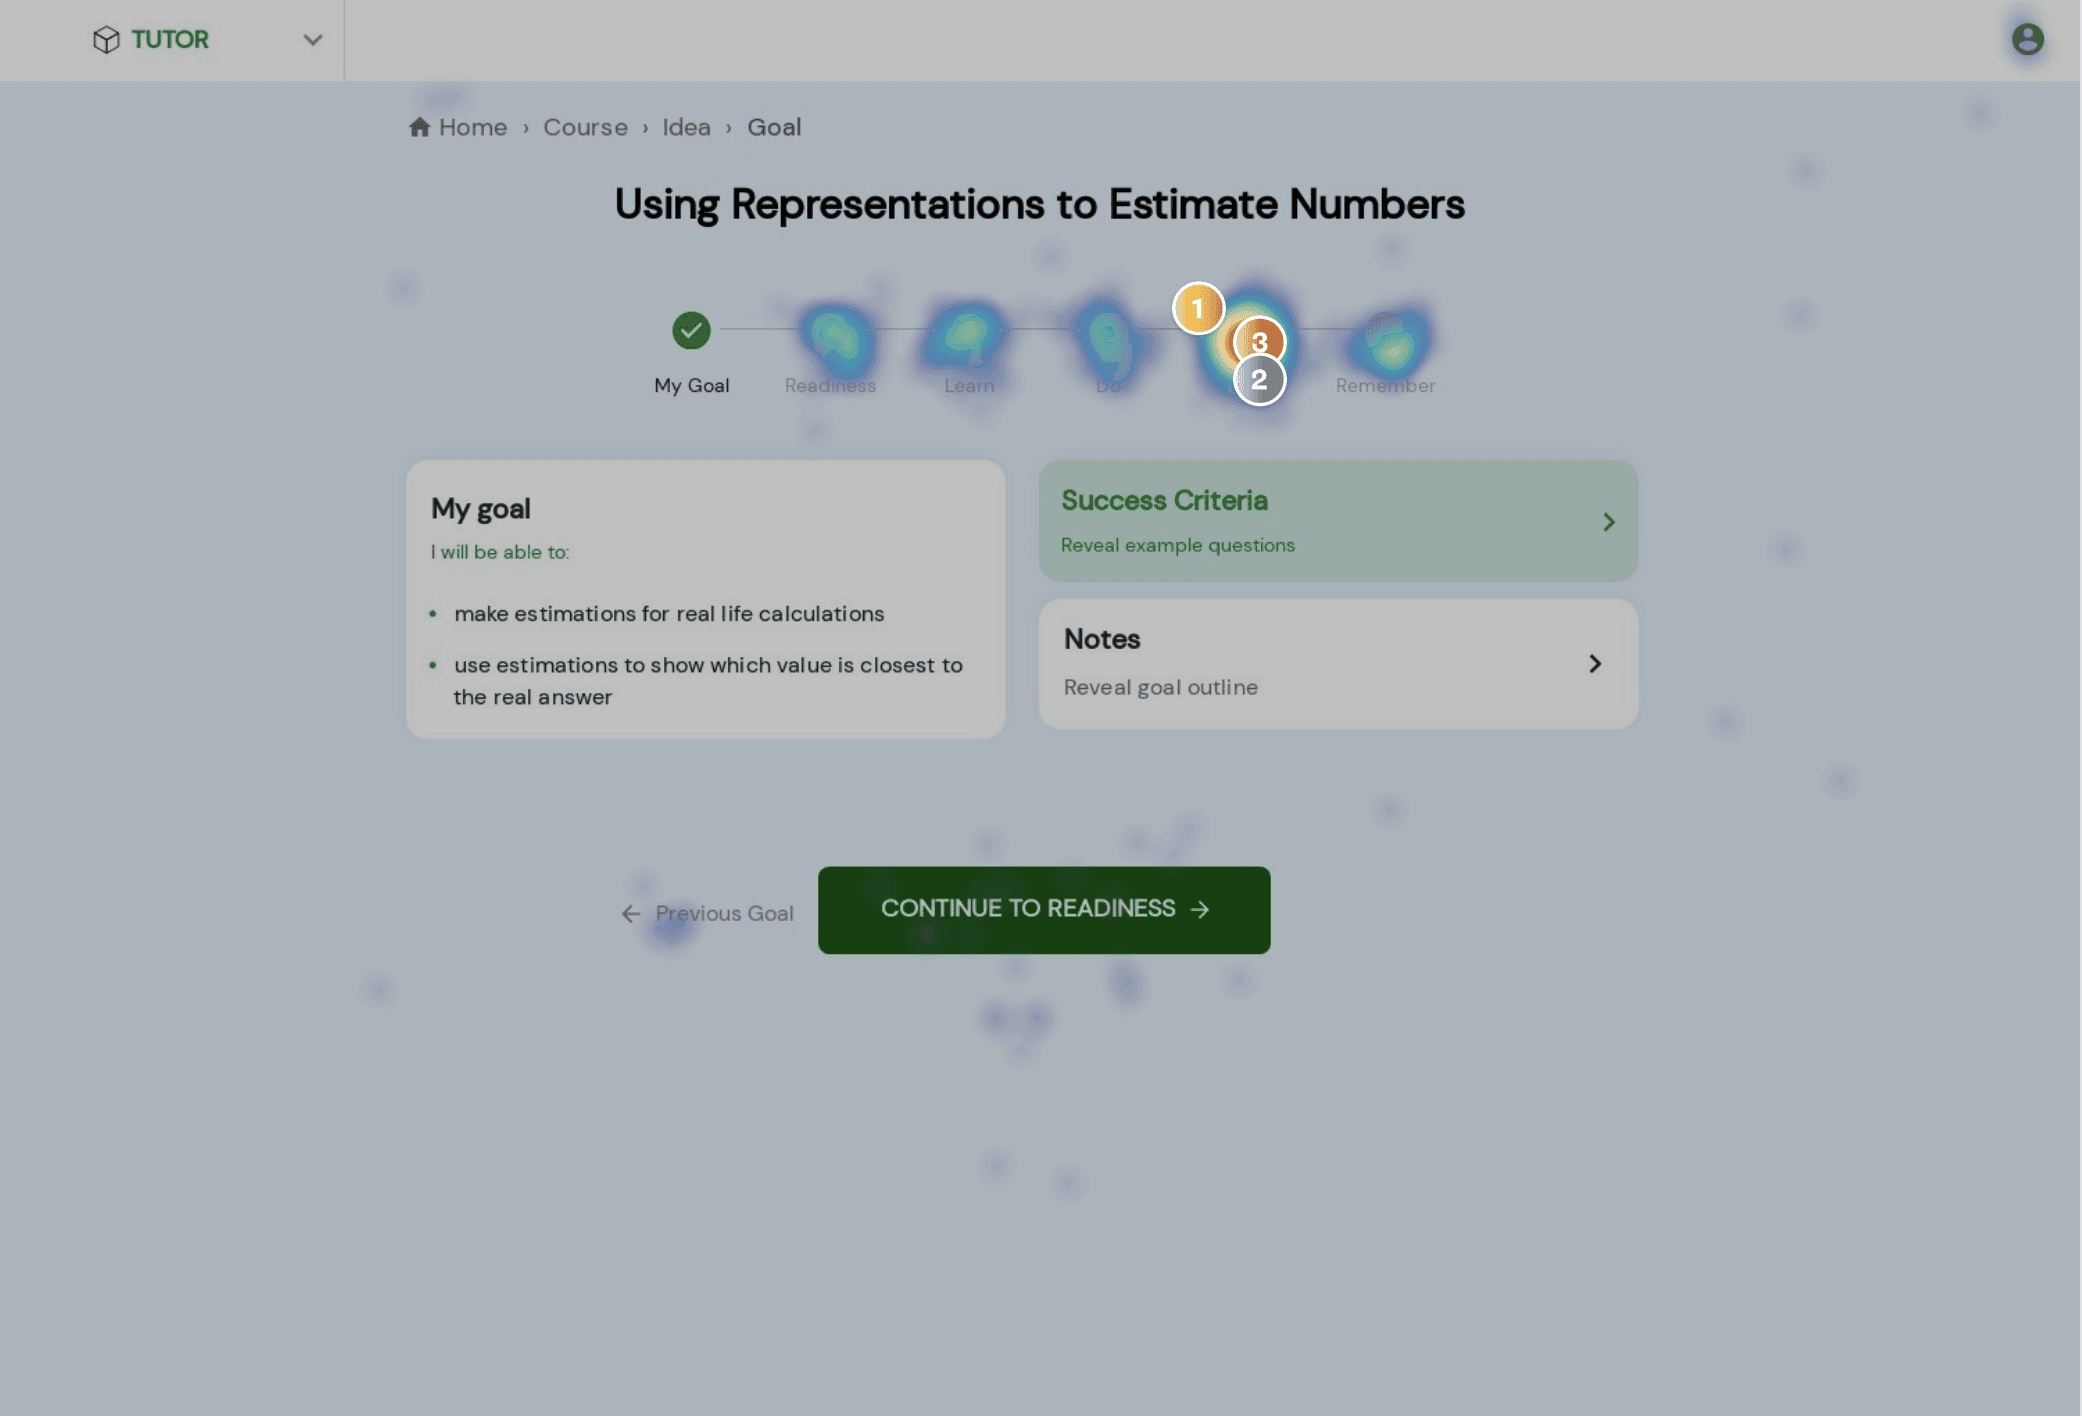Select the Learn step icon

coord(969,331)
